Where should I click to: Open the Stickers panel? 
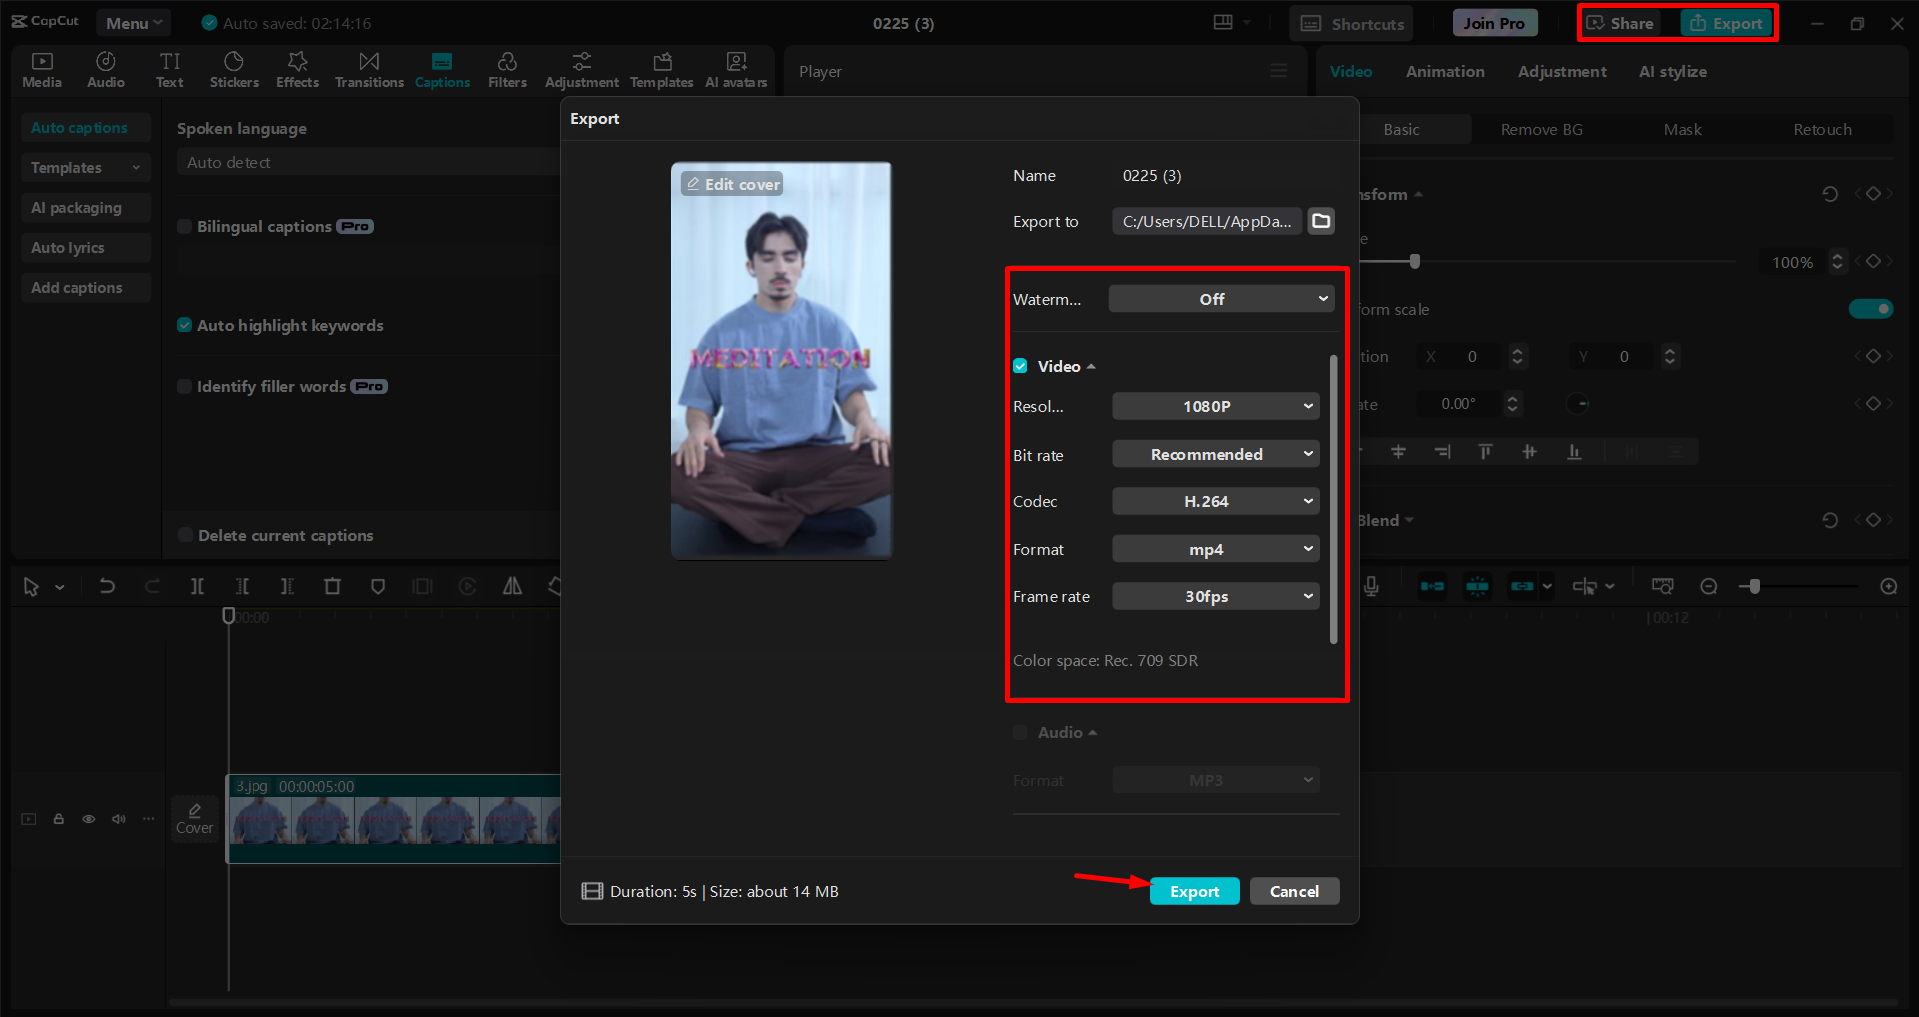234,69
